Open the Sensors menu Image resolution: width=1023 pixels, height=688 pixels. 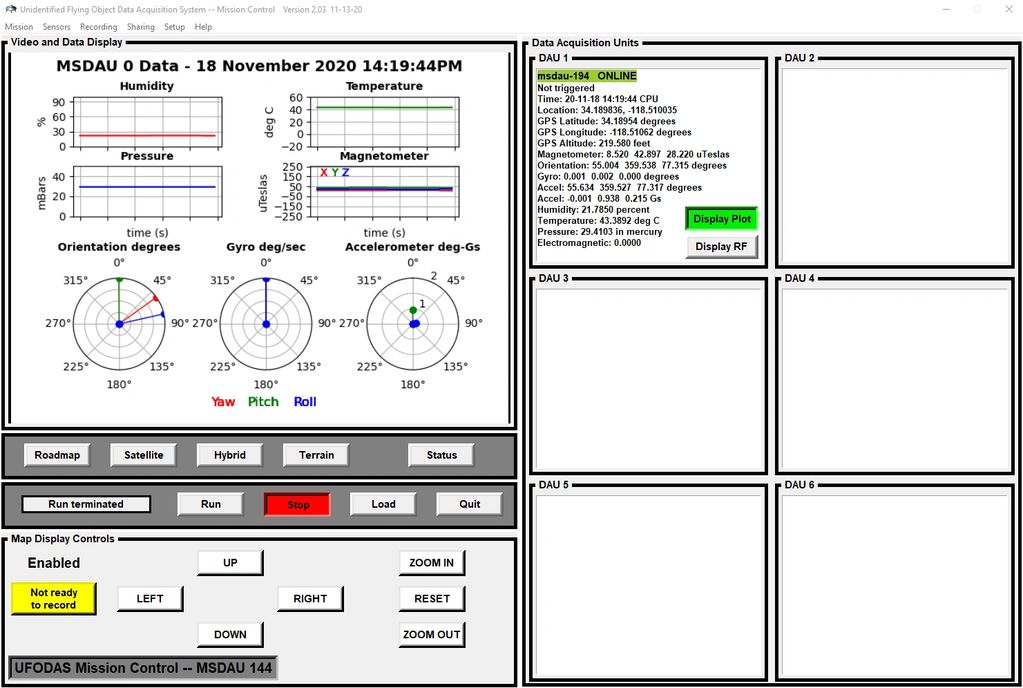[x=56, y=27]
